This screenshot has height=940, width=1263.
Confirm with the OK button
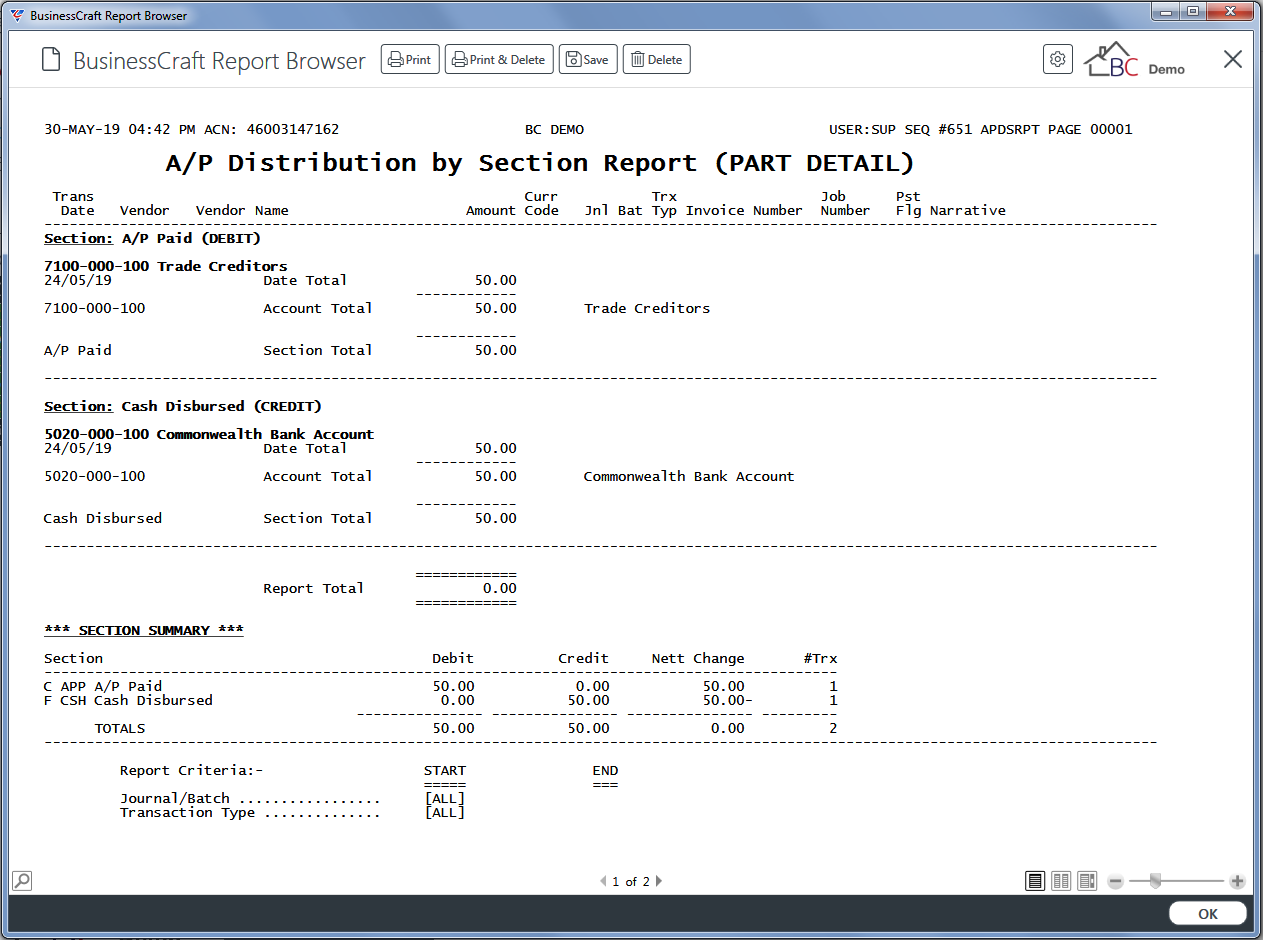(1208, 914)
